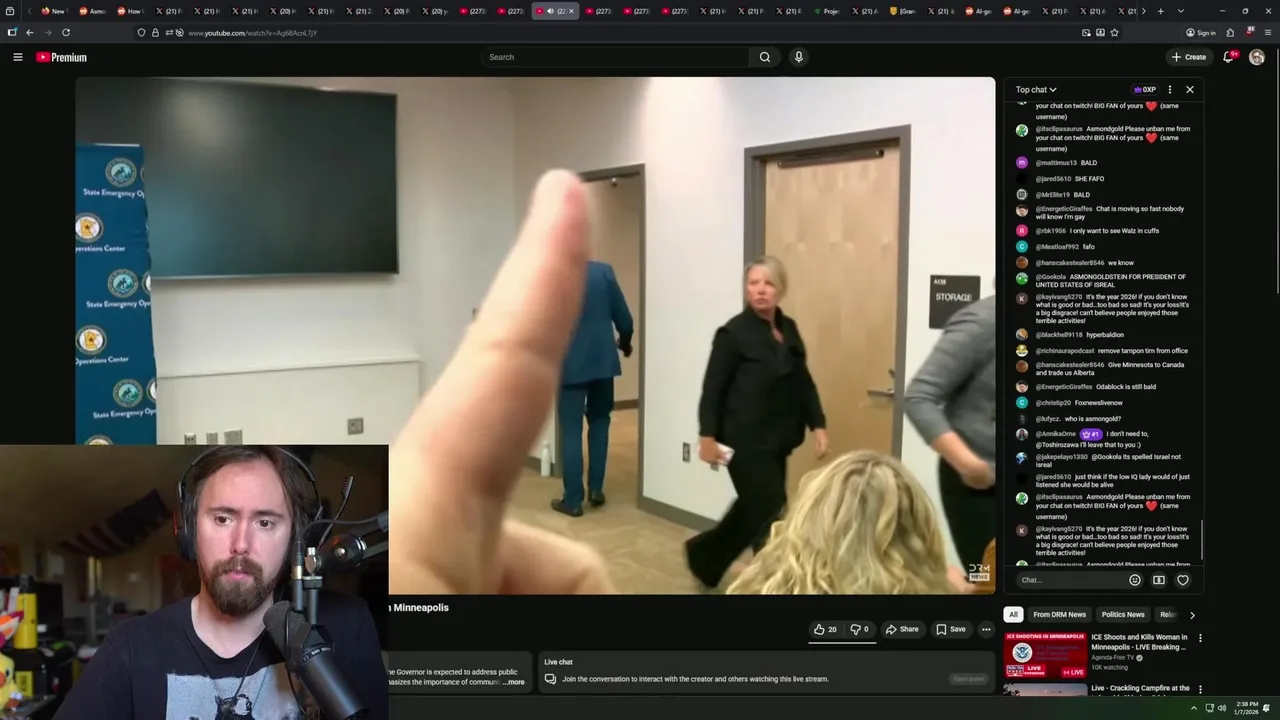
Task: Click the YouTube Premium logo
Action: tap(62, 57)
